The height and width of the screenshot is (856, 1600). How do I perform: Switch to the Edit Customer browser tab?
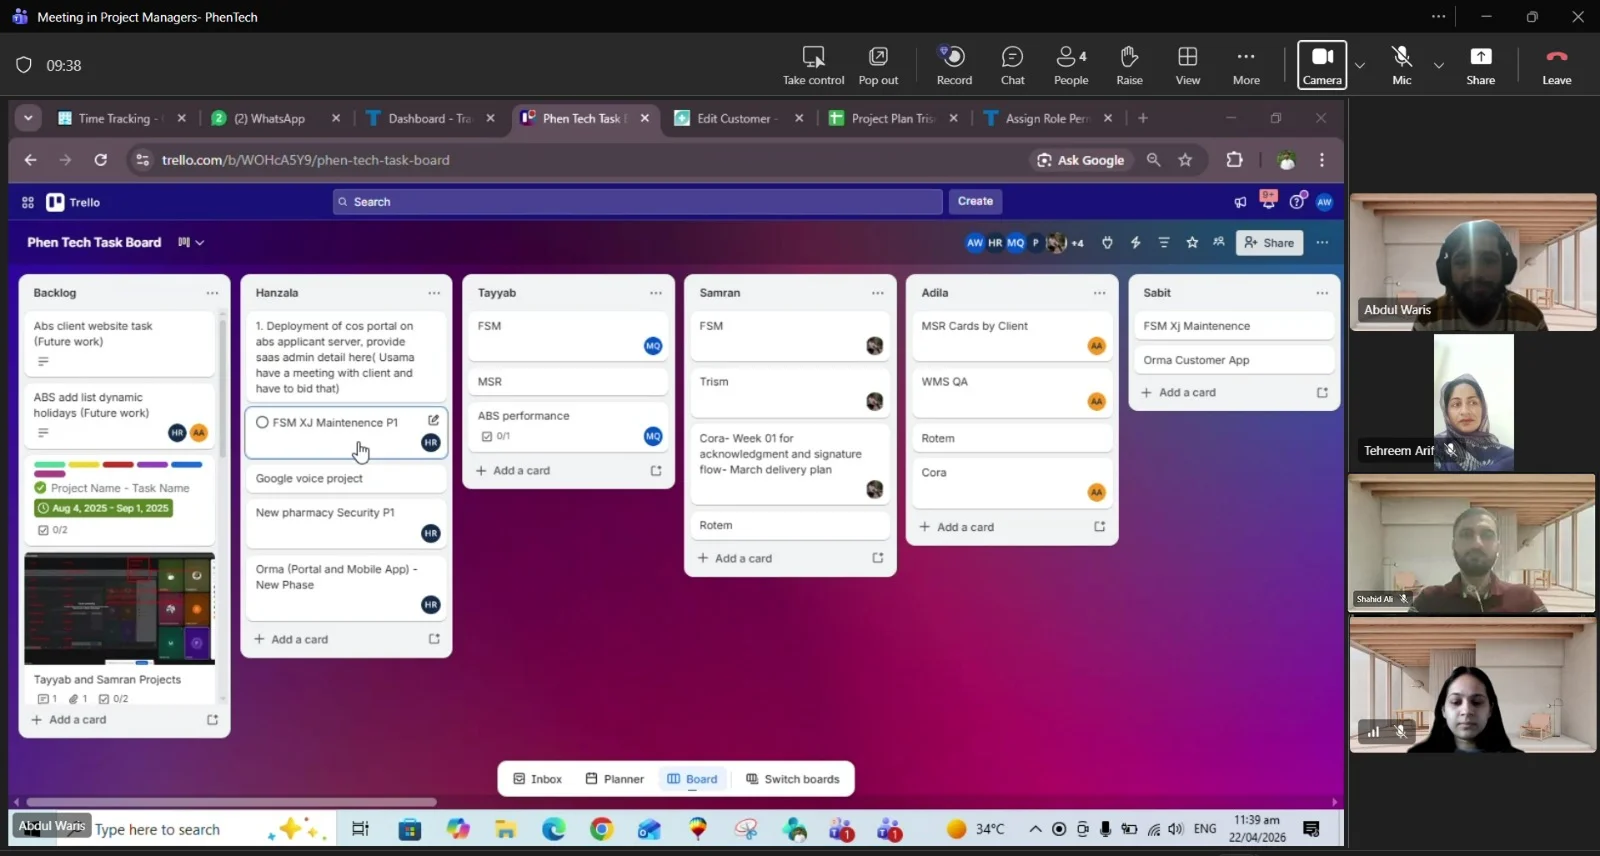[739, 118]
